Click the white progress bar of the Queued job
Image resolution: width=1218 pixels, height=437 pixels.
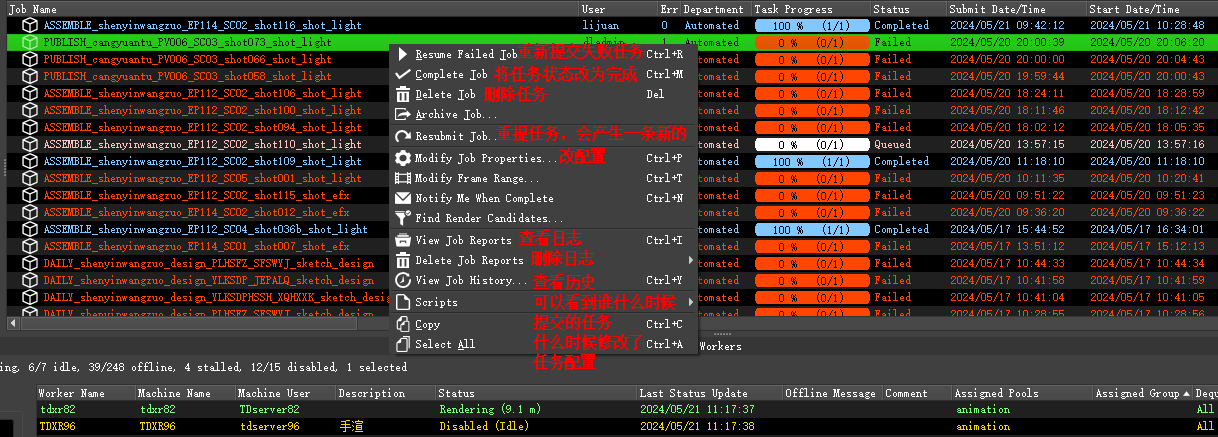click(811, 144)
